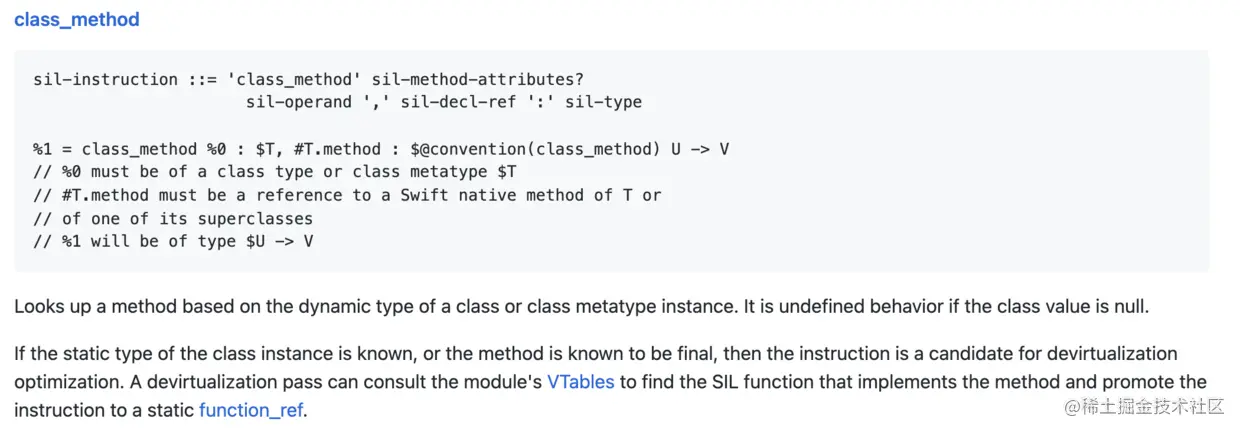Click the '// of one of its superclasses' comment
The image size is (1240, 432).
(x=173, y=218)
